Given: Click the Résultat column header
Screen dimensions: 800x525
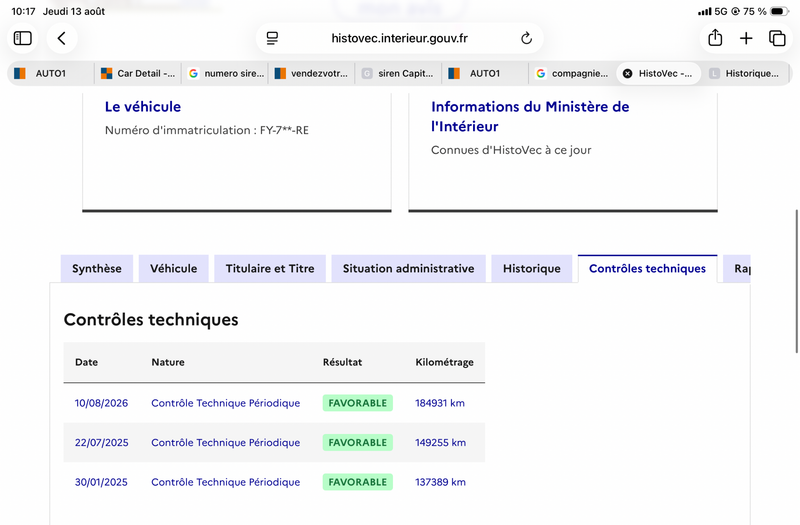Looking at the screenshot, I should [x=342, y=362].
